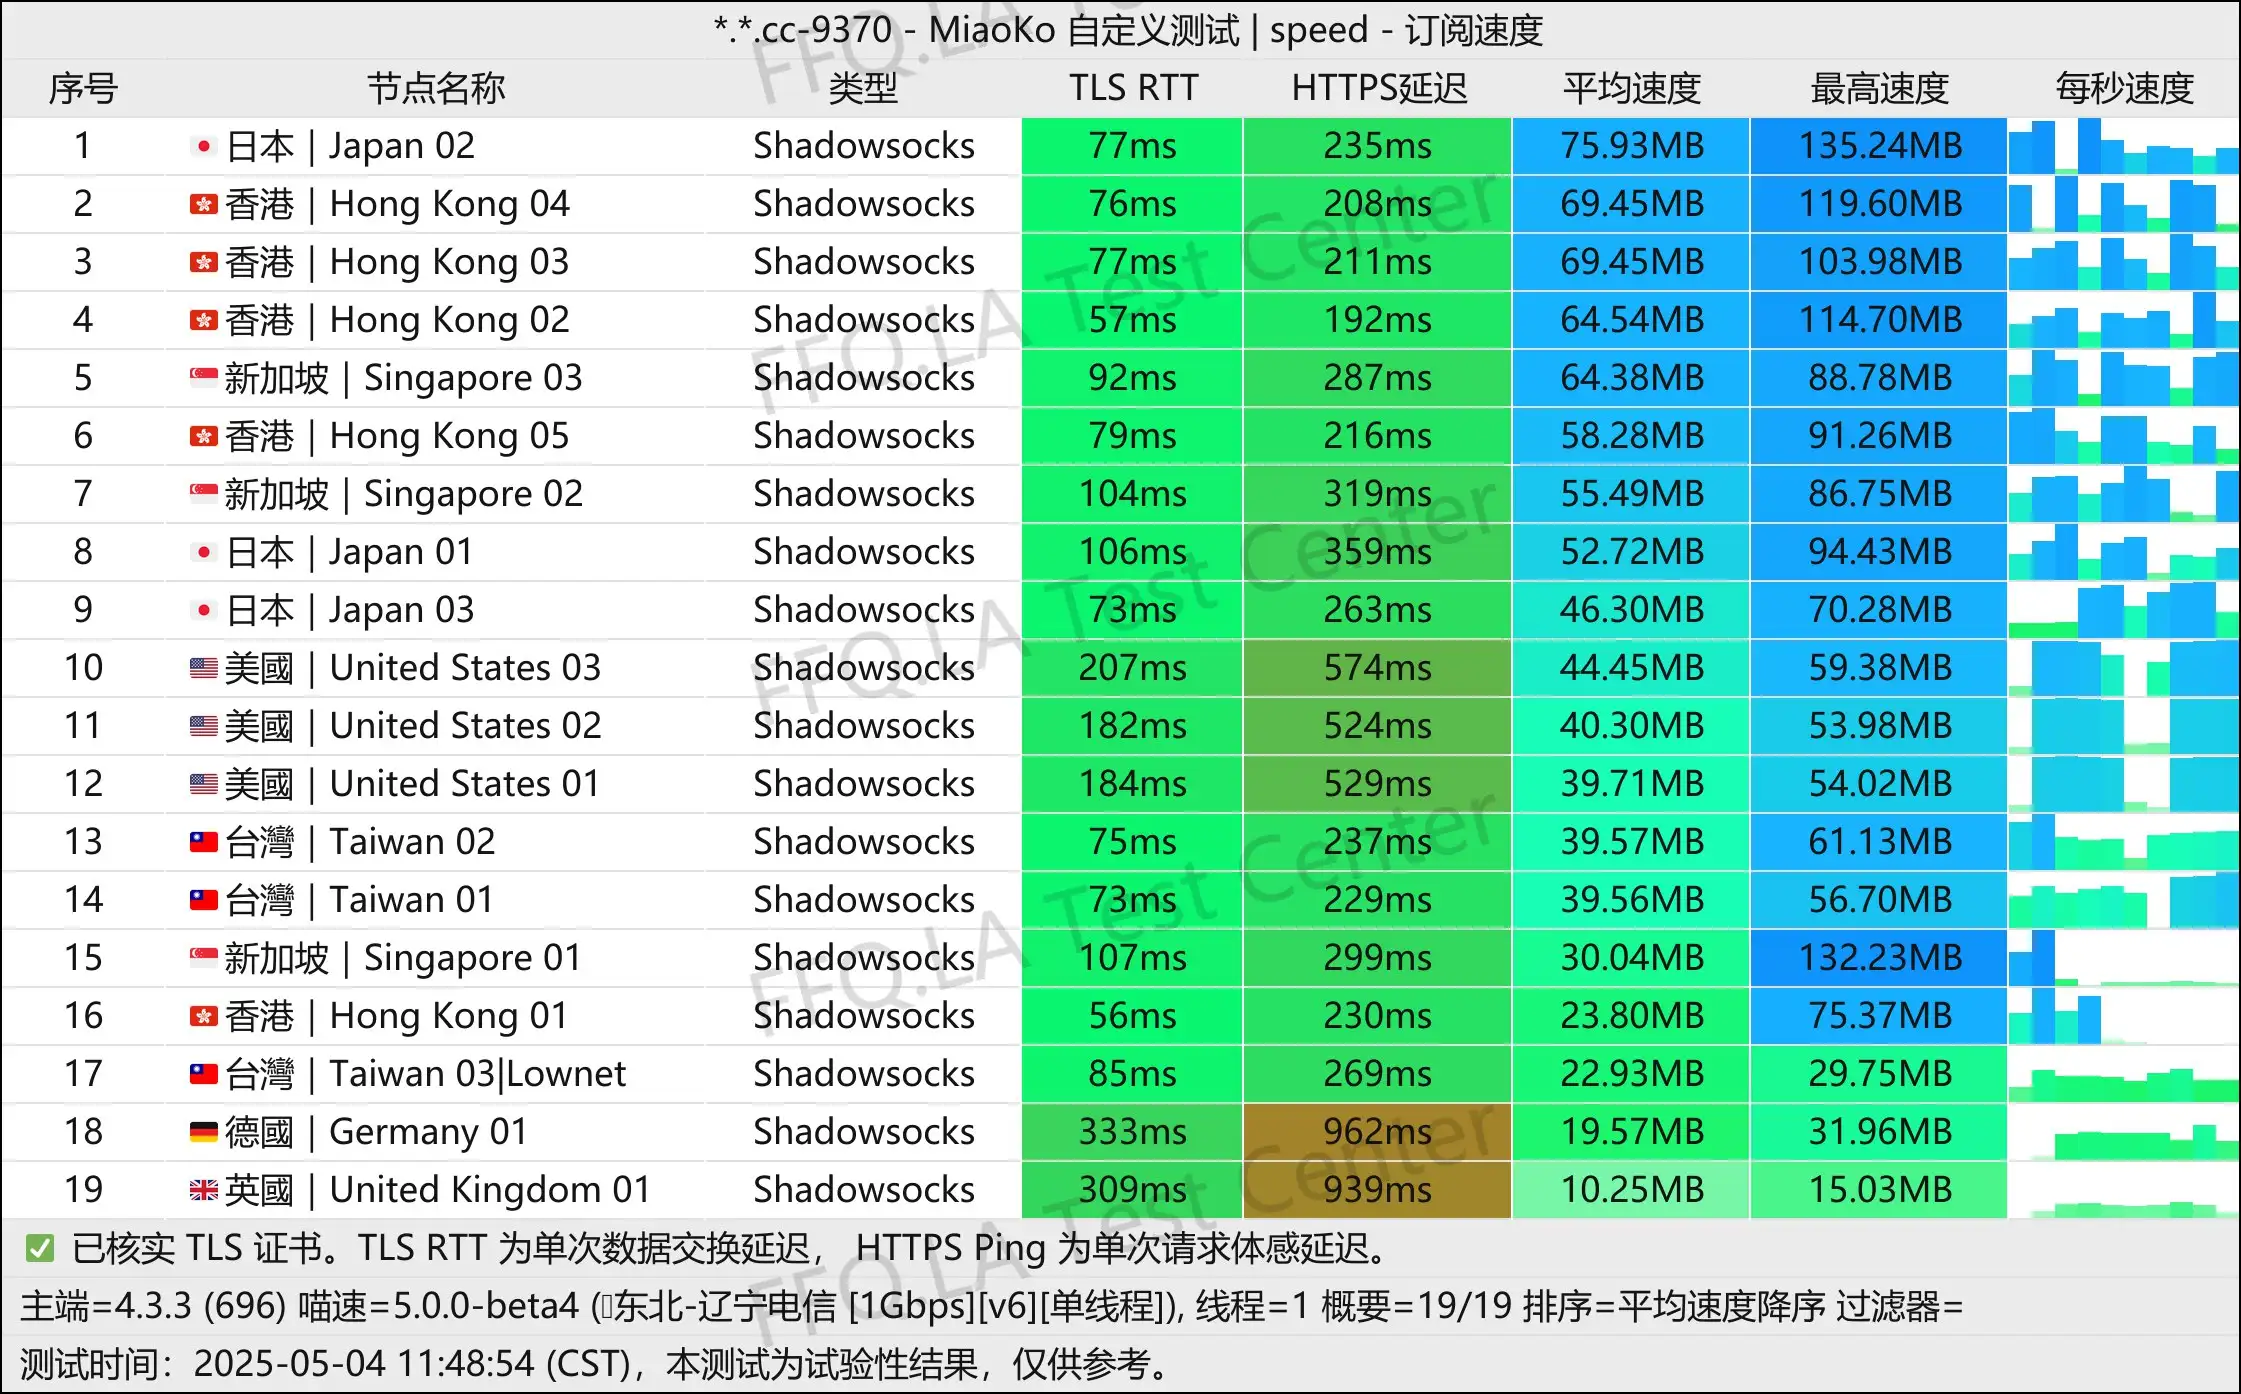Click the title line MiaoKo 自定义测试

click(x=1128, y=30)
